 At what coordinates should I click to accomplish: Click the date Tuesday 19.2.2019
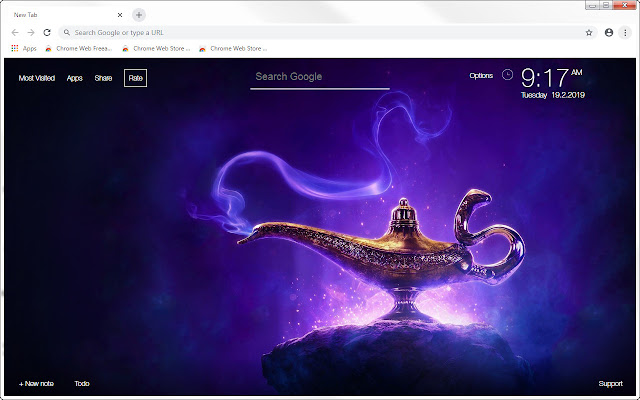coord(553,95)
